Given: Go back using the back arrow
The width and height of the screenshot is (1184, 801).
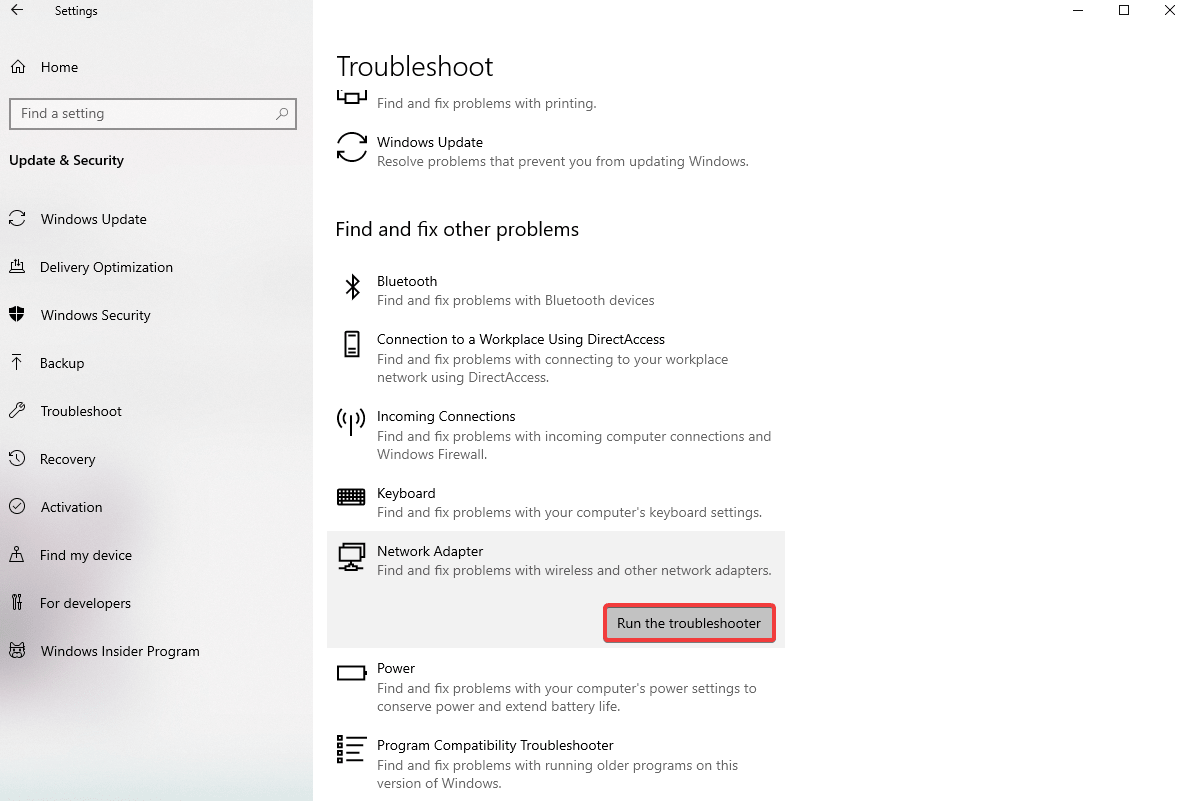Looking at the screenshot, I should point(17,11).
